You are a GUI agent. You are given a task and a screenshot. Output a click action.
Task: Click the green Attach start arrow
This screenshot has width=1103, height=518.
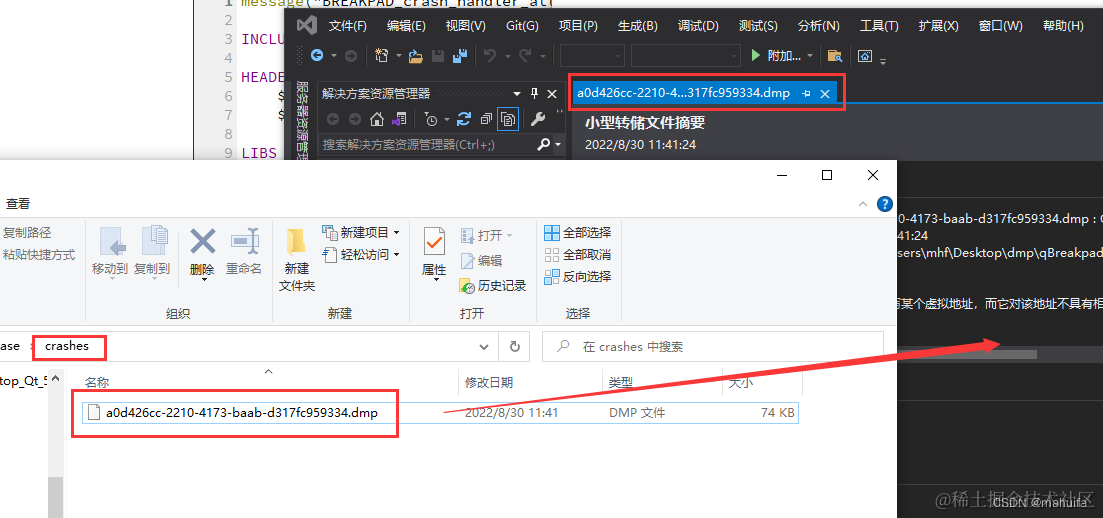coord(755,56)
